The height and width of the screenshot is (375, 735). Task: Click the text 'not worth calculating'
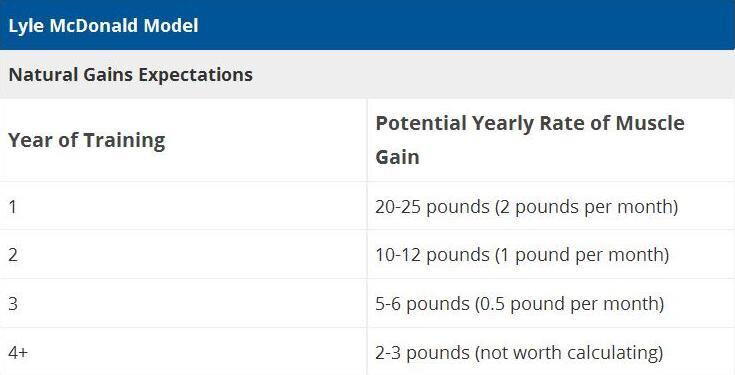569,353
